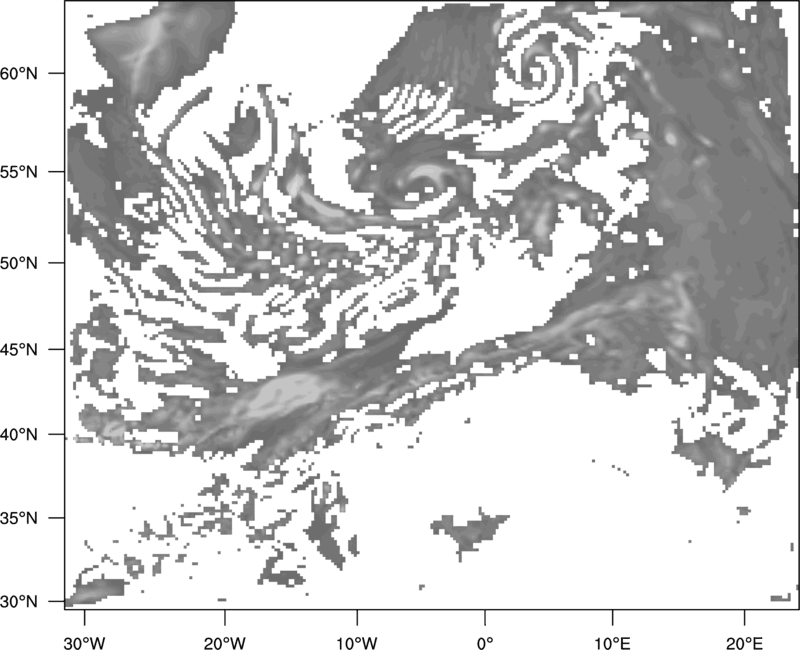Click the 40°N latitude label
This screenshot has width=800, height=650.
19,435
